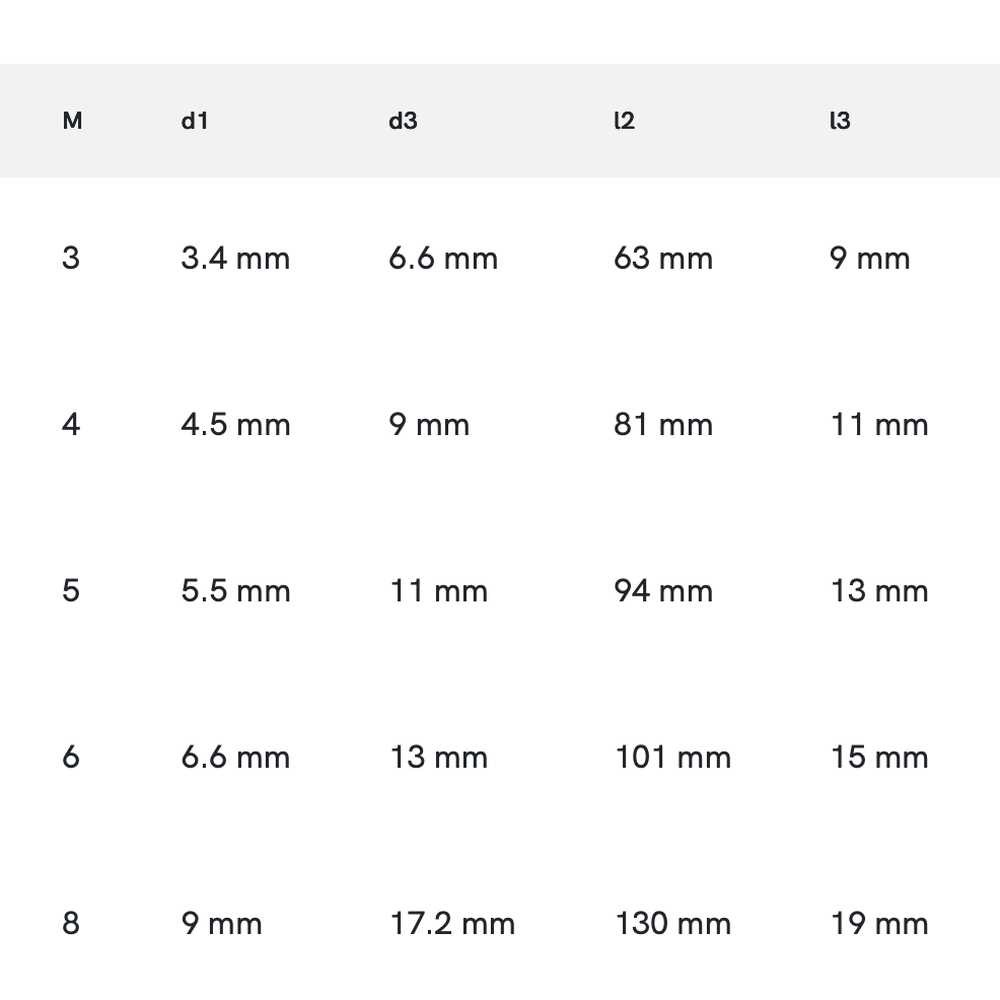Select the 5.5 mm cell

[x=235, y=591]
